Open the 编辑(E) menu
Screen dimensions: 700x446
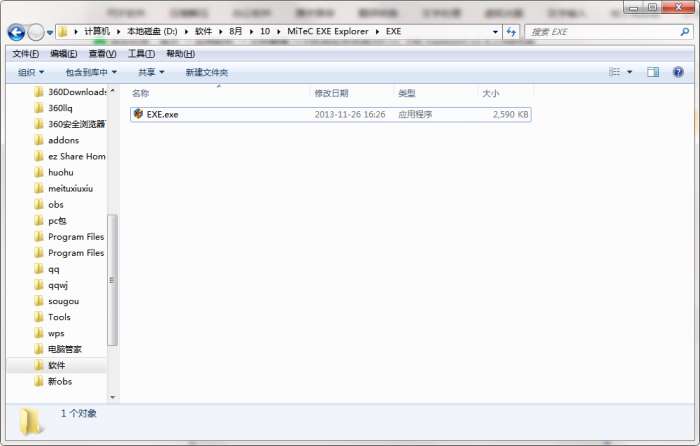[x=63, y=54]
